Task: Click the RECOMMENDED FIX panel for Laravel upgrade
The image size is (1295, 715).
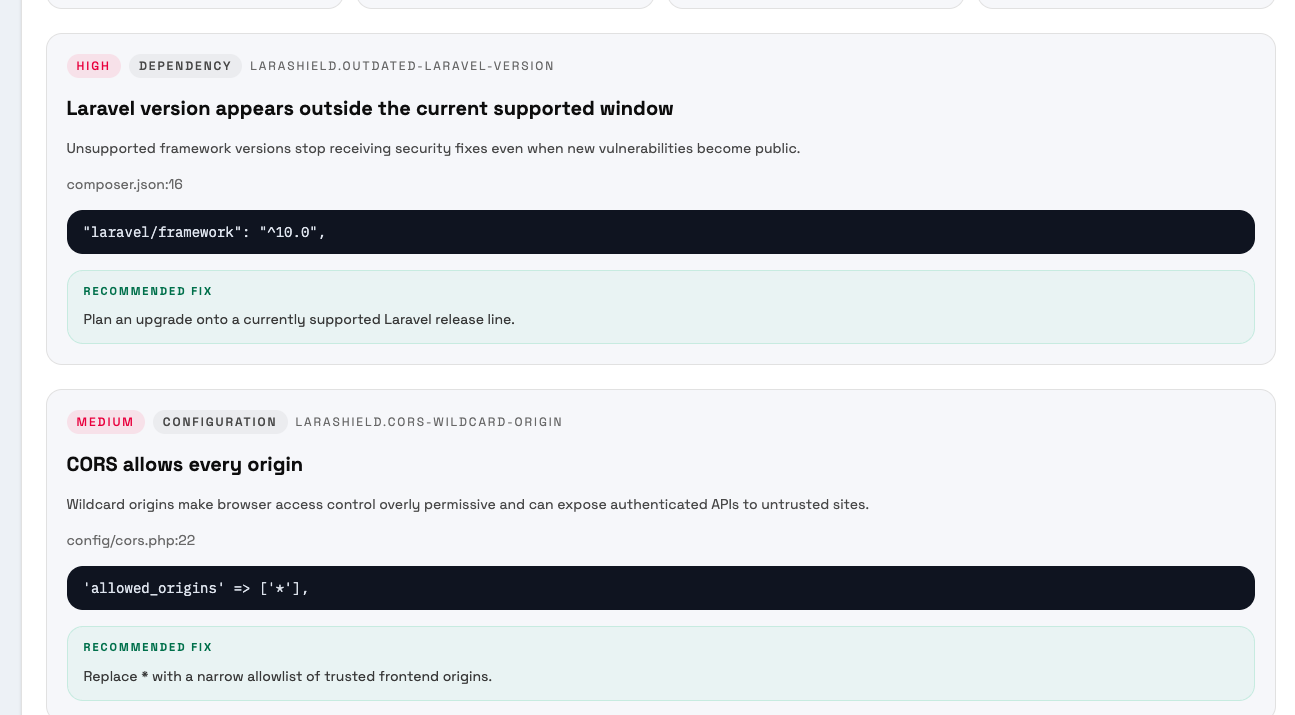Action: coord(660,305)
